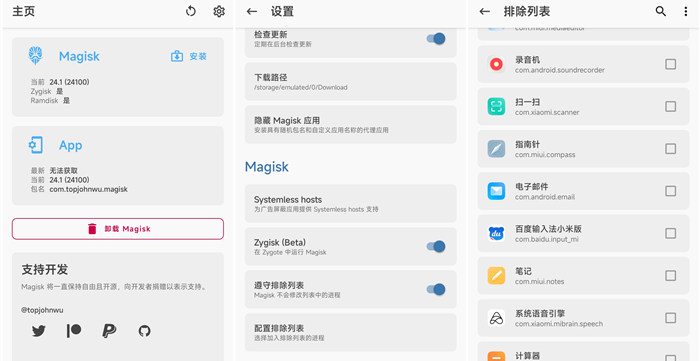Screen dimensions: 700x361
Task: Open settings via the gear icon
Action: pyautogui.click(x=219, y=11)
